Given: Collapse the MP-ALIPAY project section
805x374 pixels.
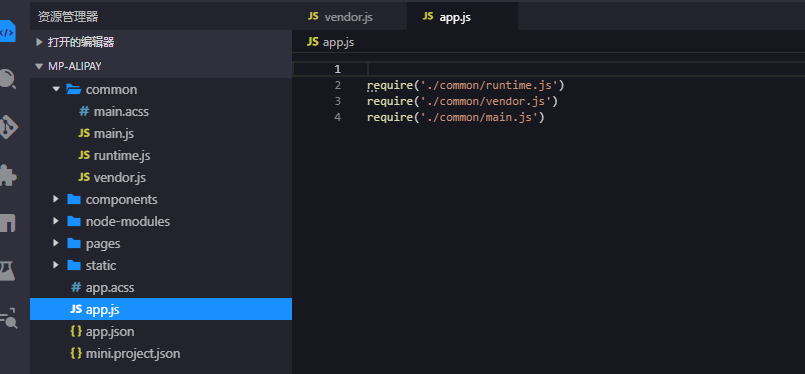Looking at the screenshot, I should [39, 66].
